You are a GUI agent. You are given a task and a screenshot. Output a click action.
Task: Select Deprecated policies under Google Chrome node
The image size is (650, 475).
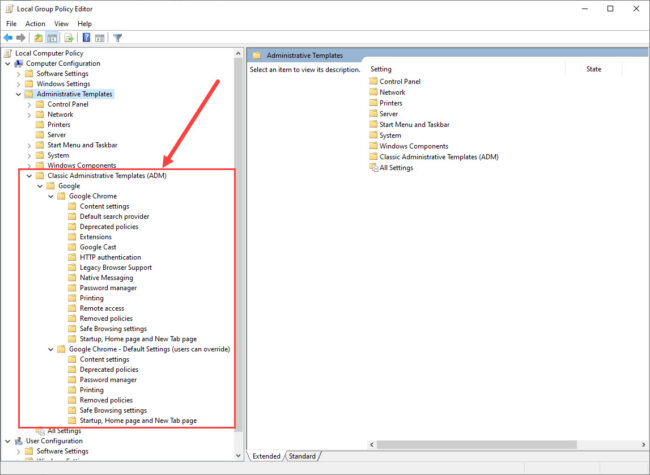(109, 226)
